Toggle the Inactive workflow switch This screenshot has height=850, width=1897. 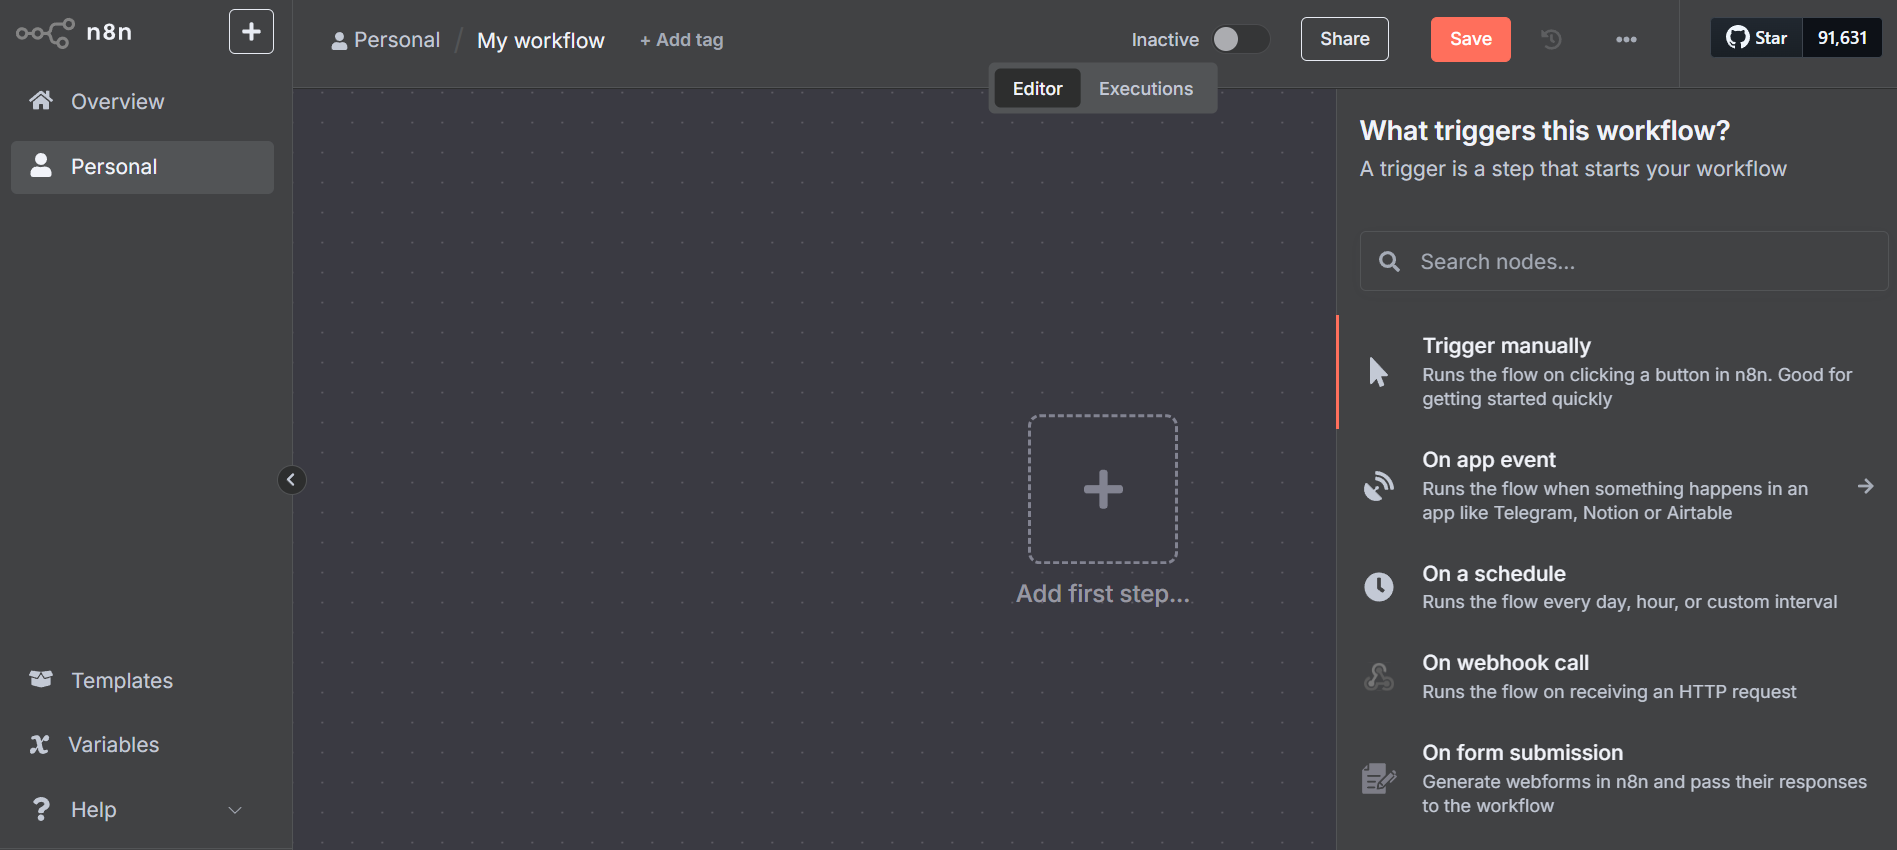coord(1241,39)
